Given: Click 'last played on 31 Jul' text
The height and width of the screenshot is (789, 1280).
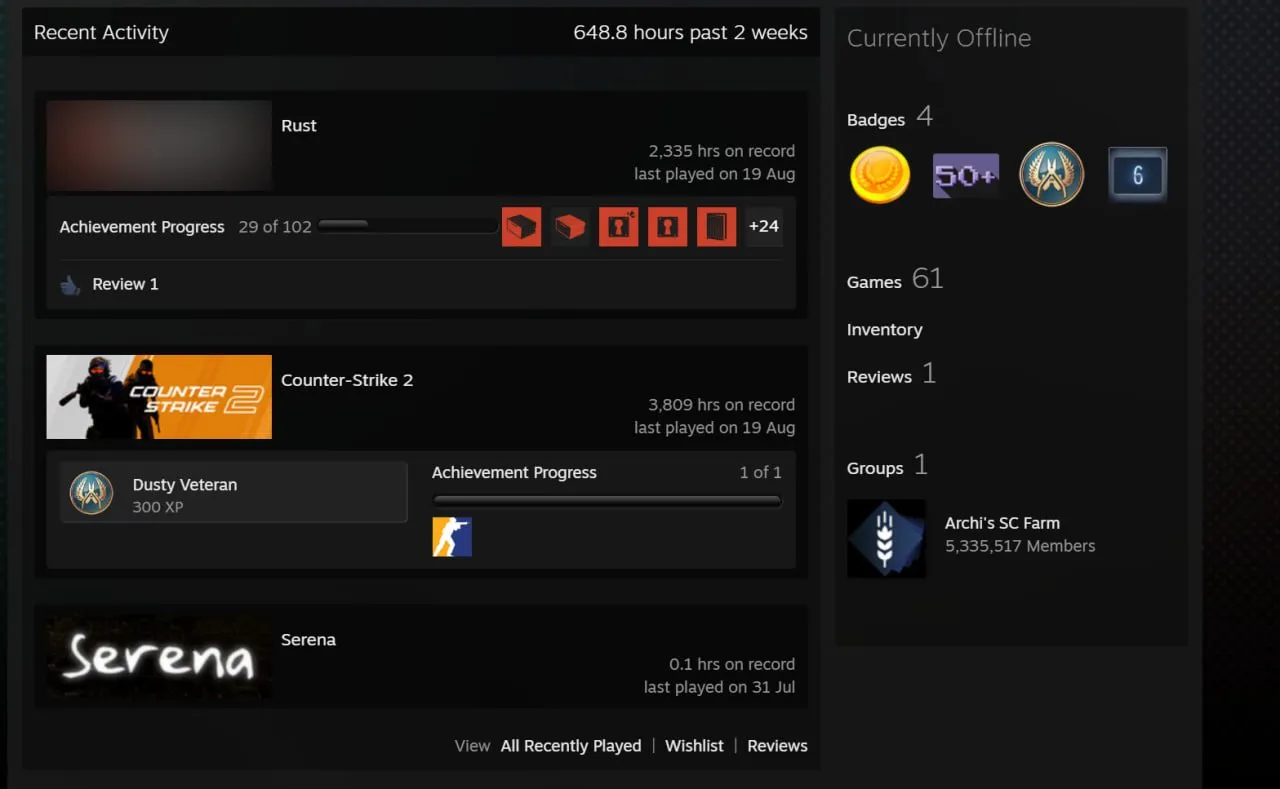Looking at the screenshot, I should click(720, 688).
